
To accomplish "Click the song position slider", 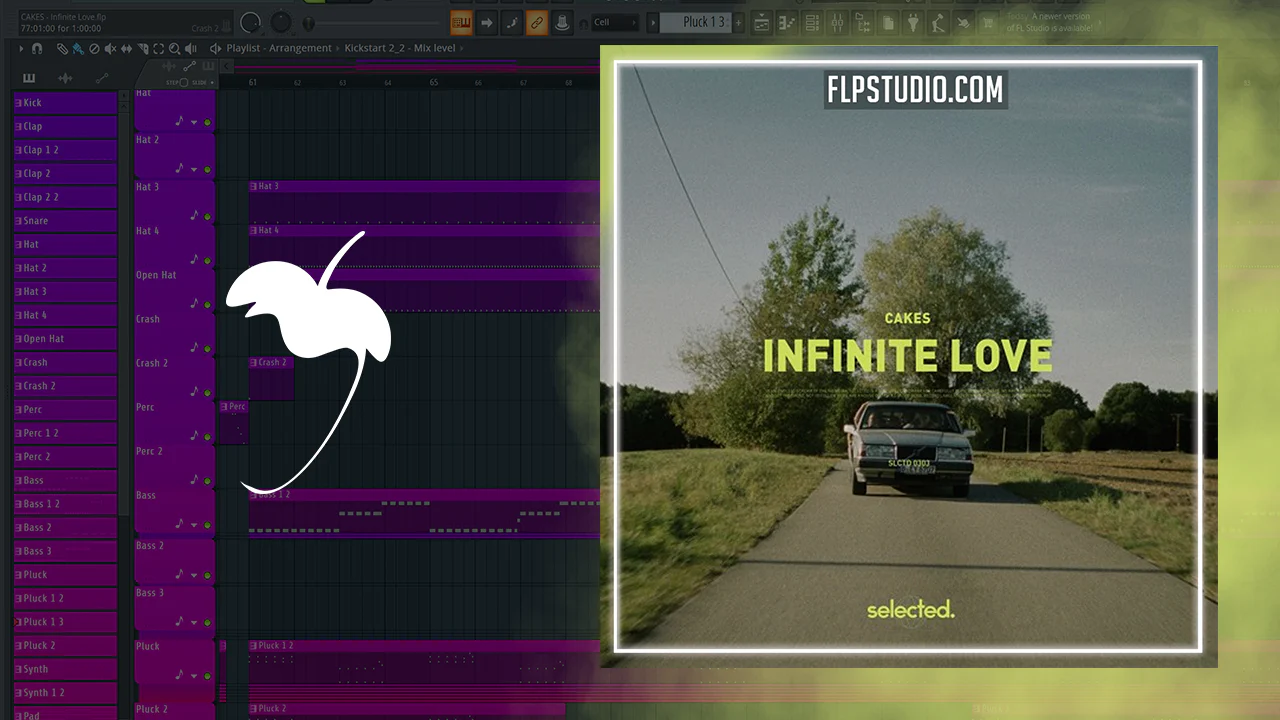I will pos(370,22).
